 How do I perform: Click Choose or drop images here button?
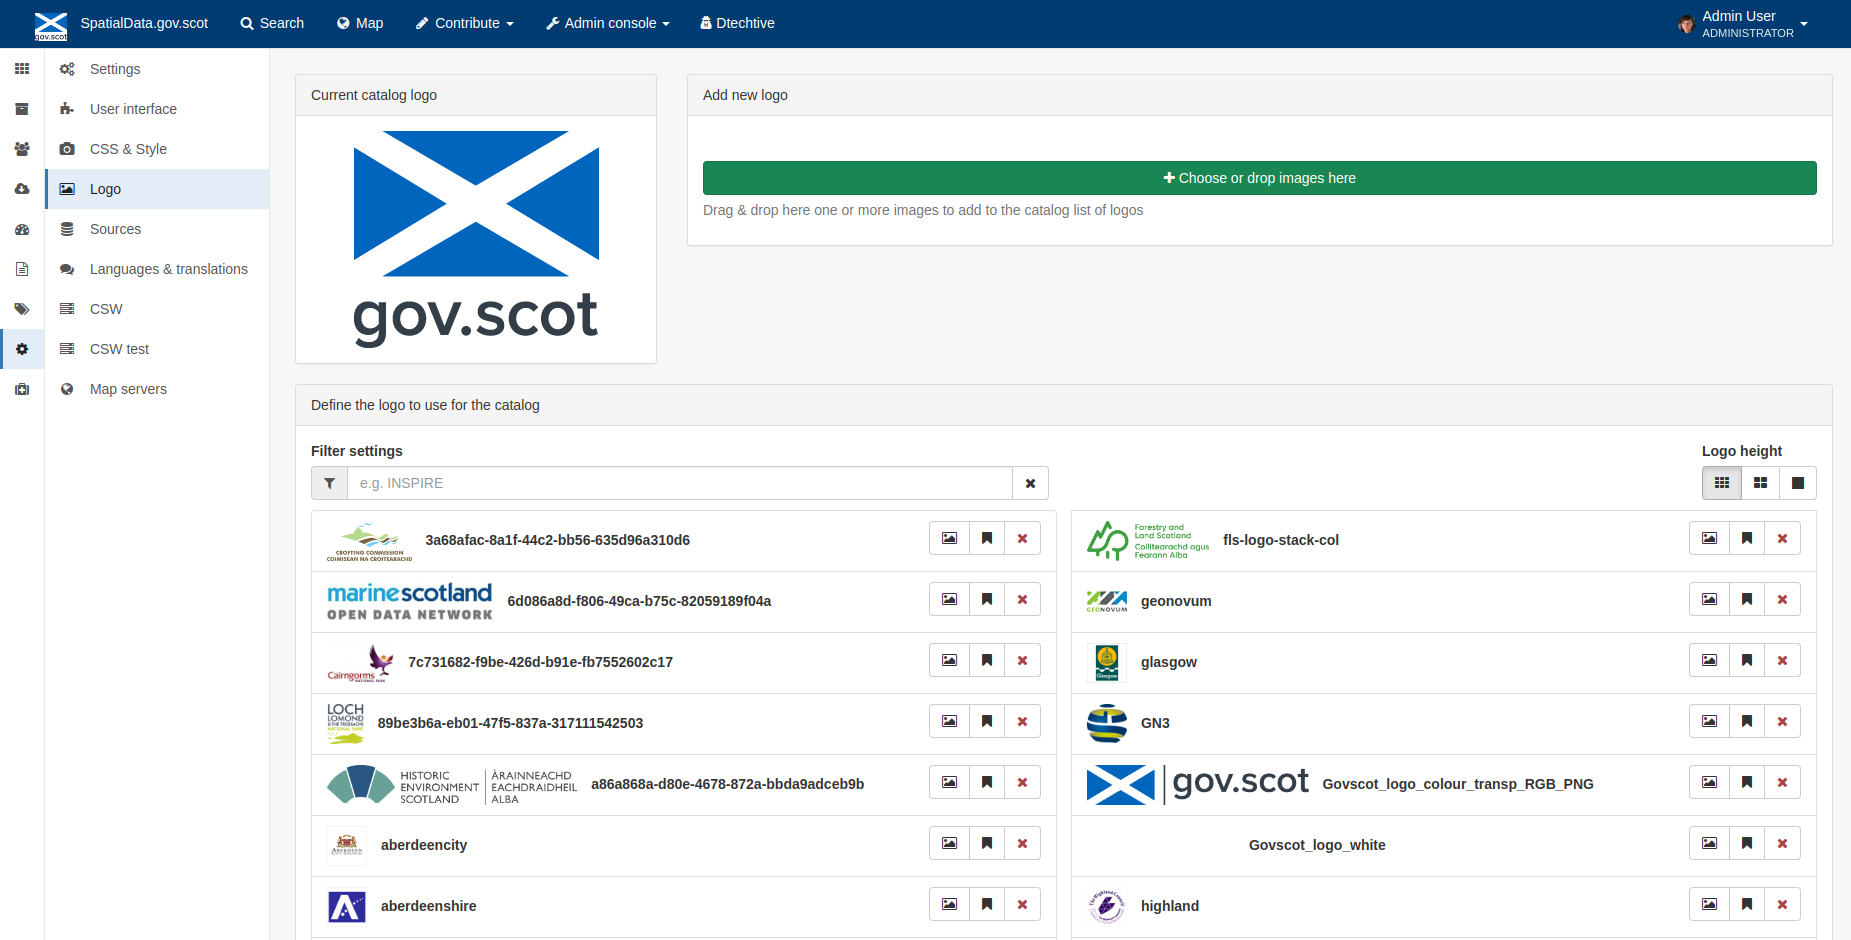point(1259,178)
